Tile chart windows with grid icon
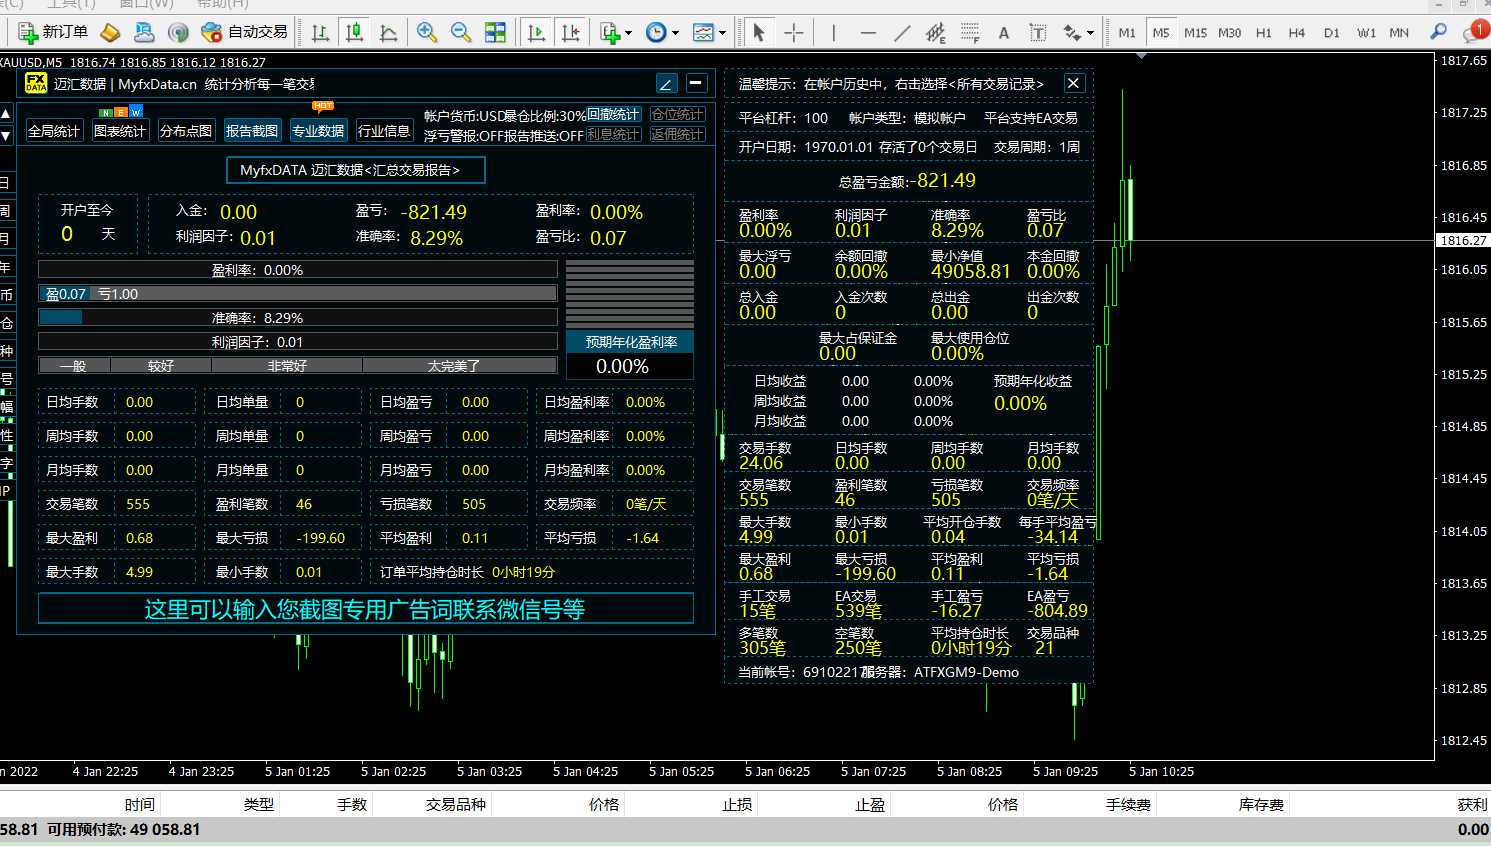1491x846 pixels. 495,33
